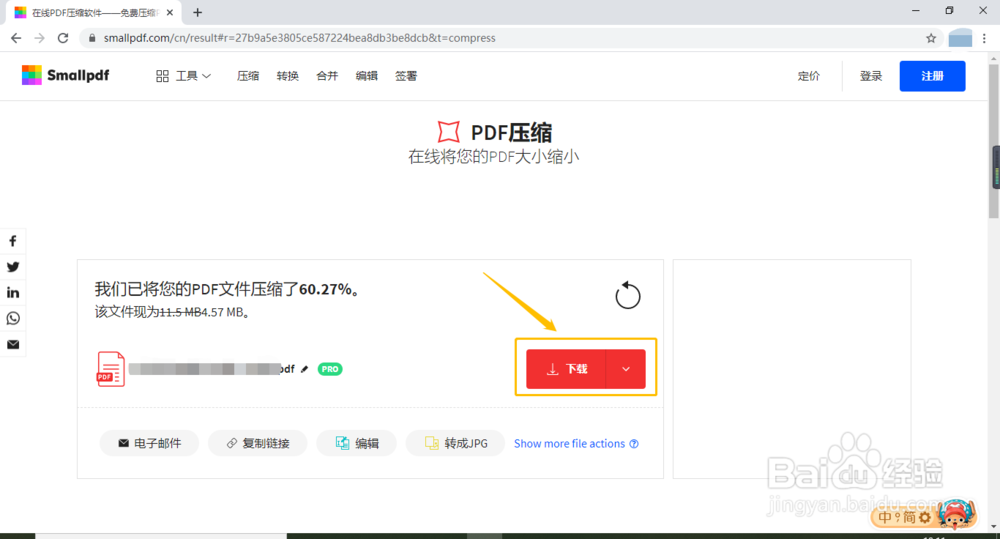Click the blue 注册 sign-up button
Viewport: 1000px width, 539px height.
[932, 76]
